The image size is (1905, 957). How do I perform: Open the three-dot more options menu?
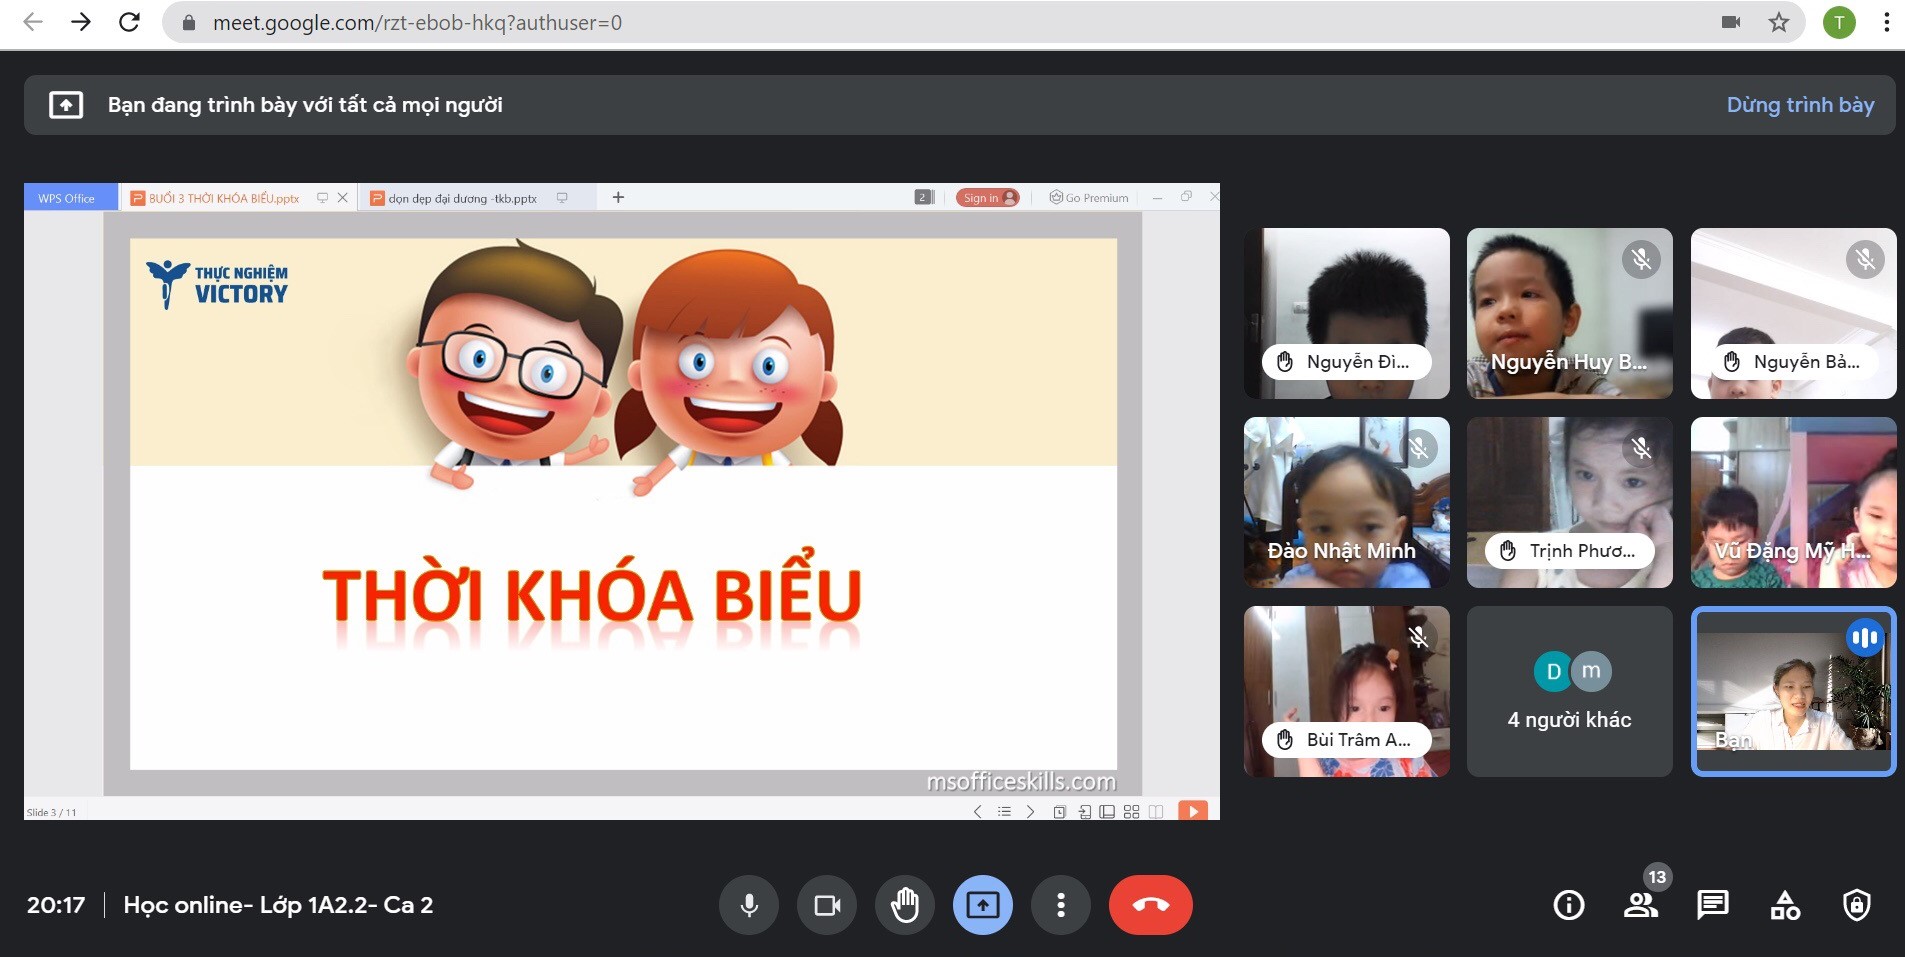(1061, 905)
